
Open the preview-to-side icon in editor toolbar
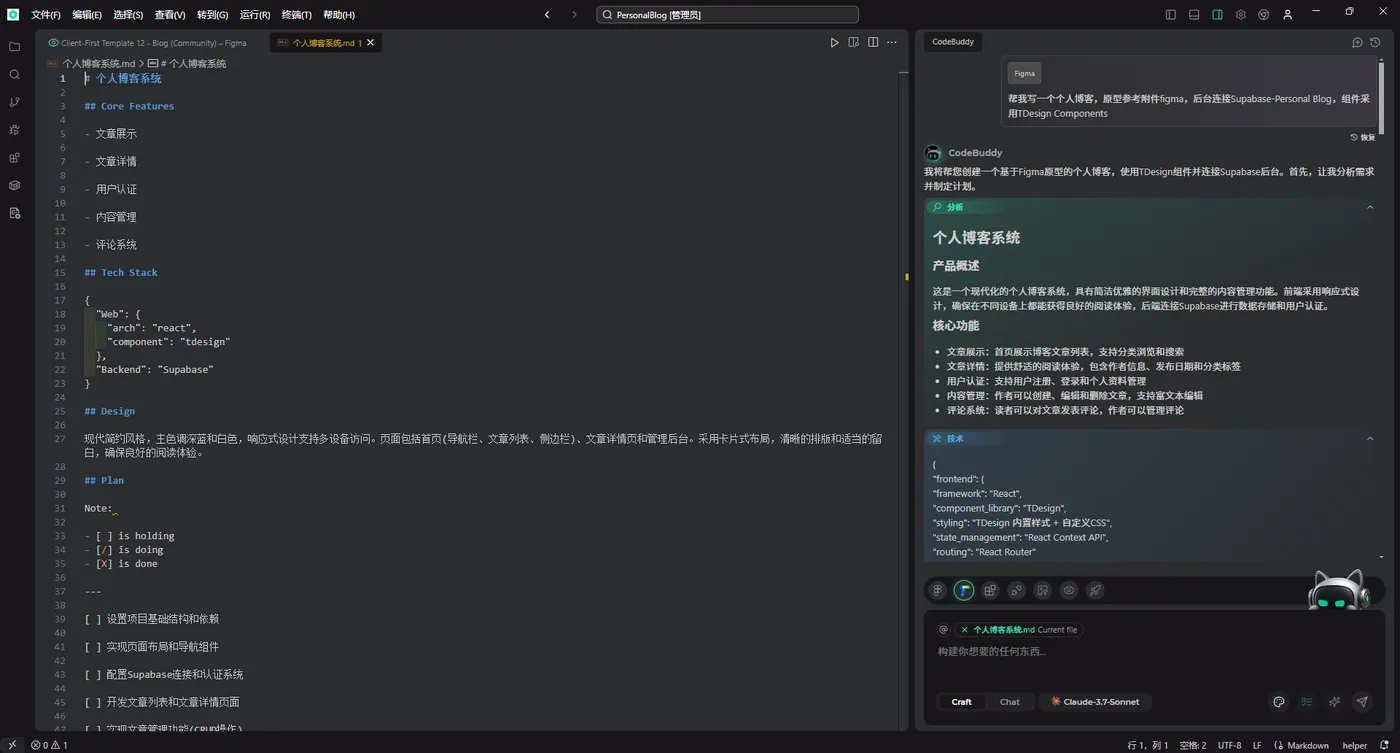pos(854,43)
